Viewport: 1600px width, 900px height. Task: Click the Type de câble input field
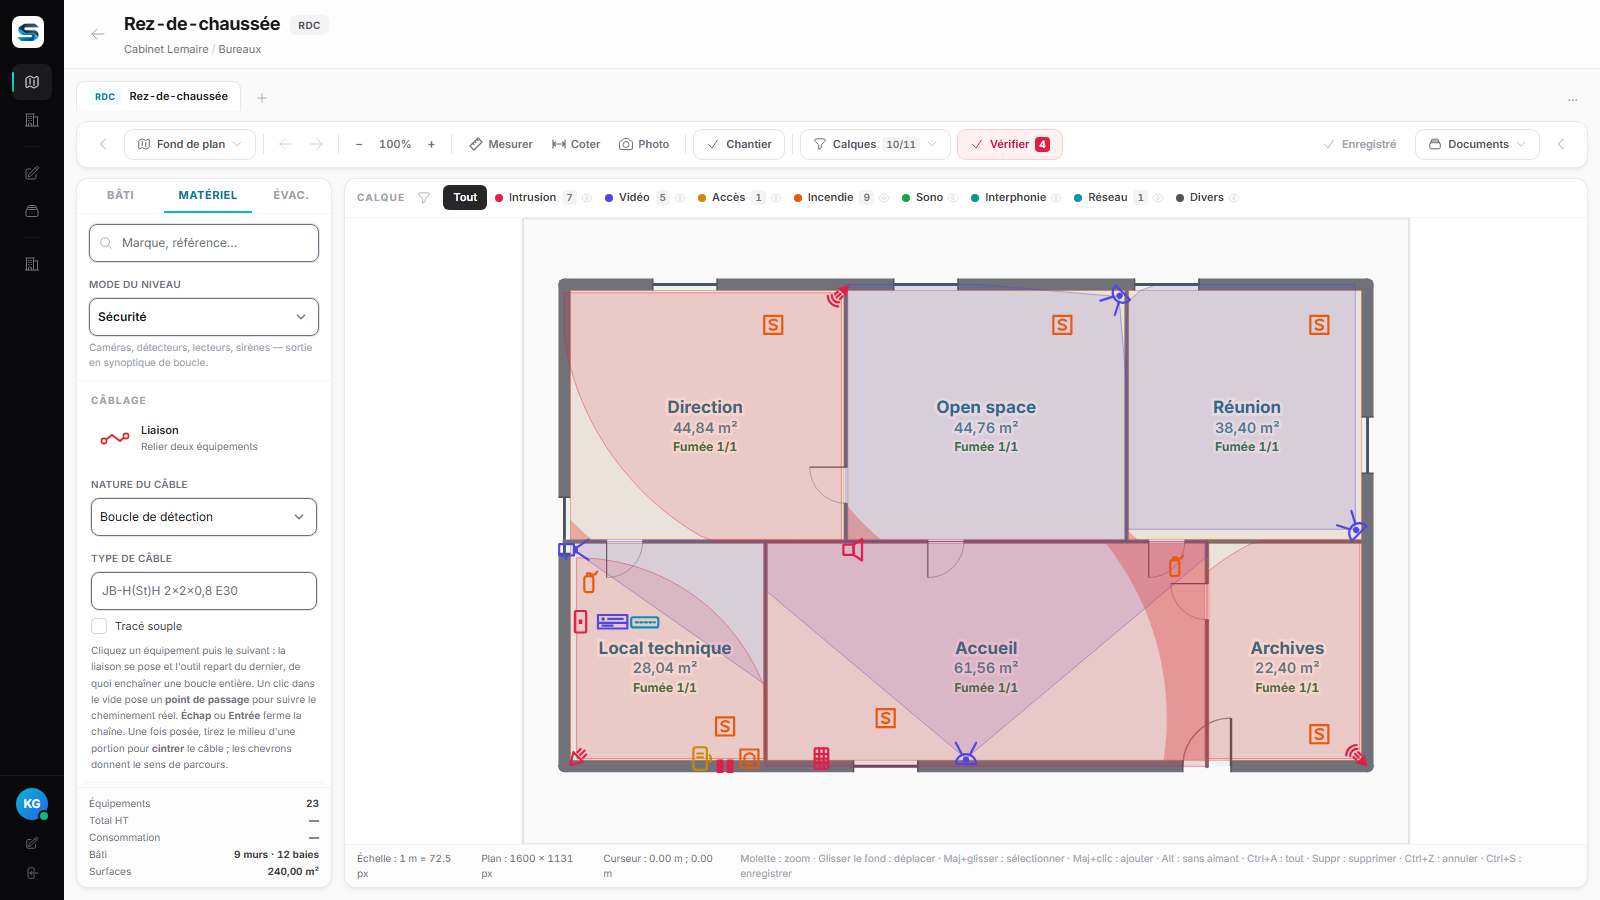204,591
